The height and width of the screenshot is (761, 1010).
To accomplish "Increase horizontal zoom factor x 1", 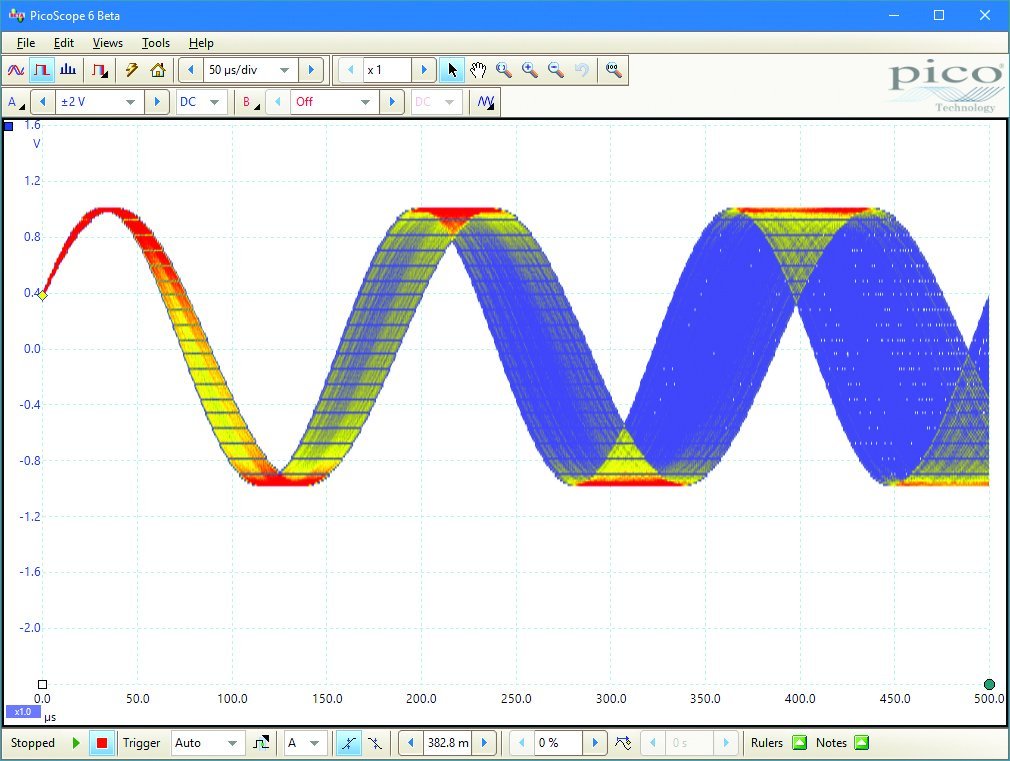I will [424, 70].
